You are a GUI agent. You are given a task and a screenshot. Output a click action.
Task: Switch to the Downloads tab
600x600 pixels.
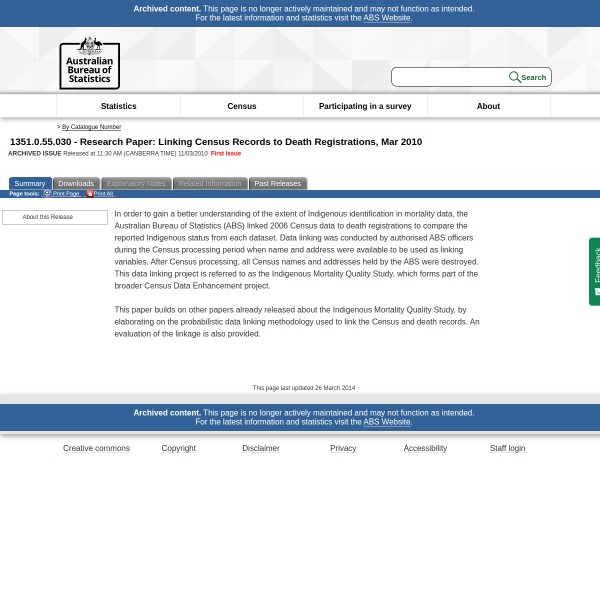76,184
